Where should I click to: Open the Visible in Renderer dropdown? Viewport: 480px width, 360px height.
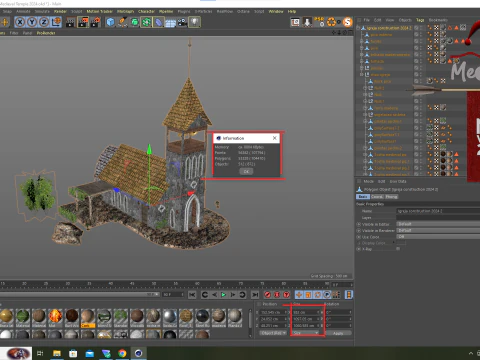[x=438, y=230]
